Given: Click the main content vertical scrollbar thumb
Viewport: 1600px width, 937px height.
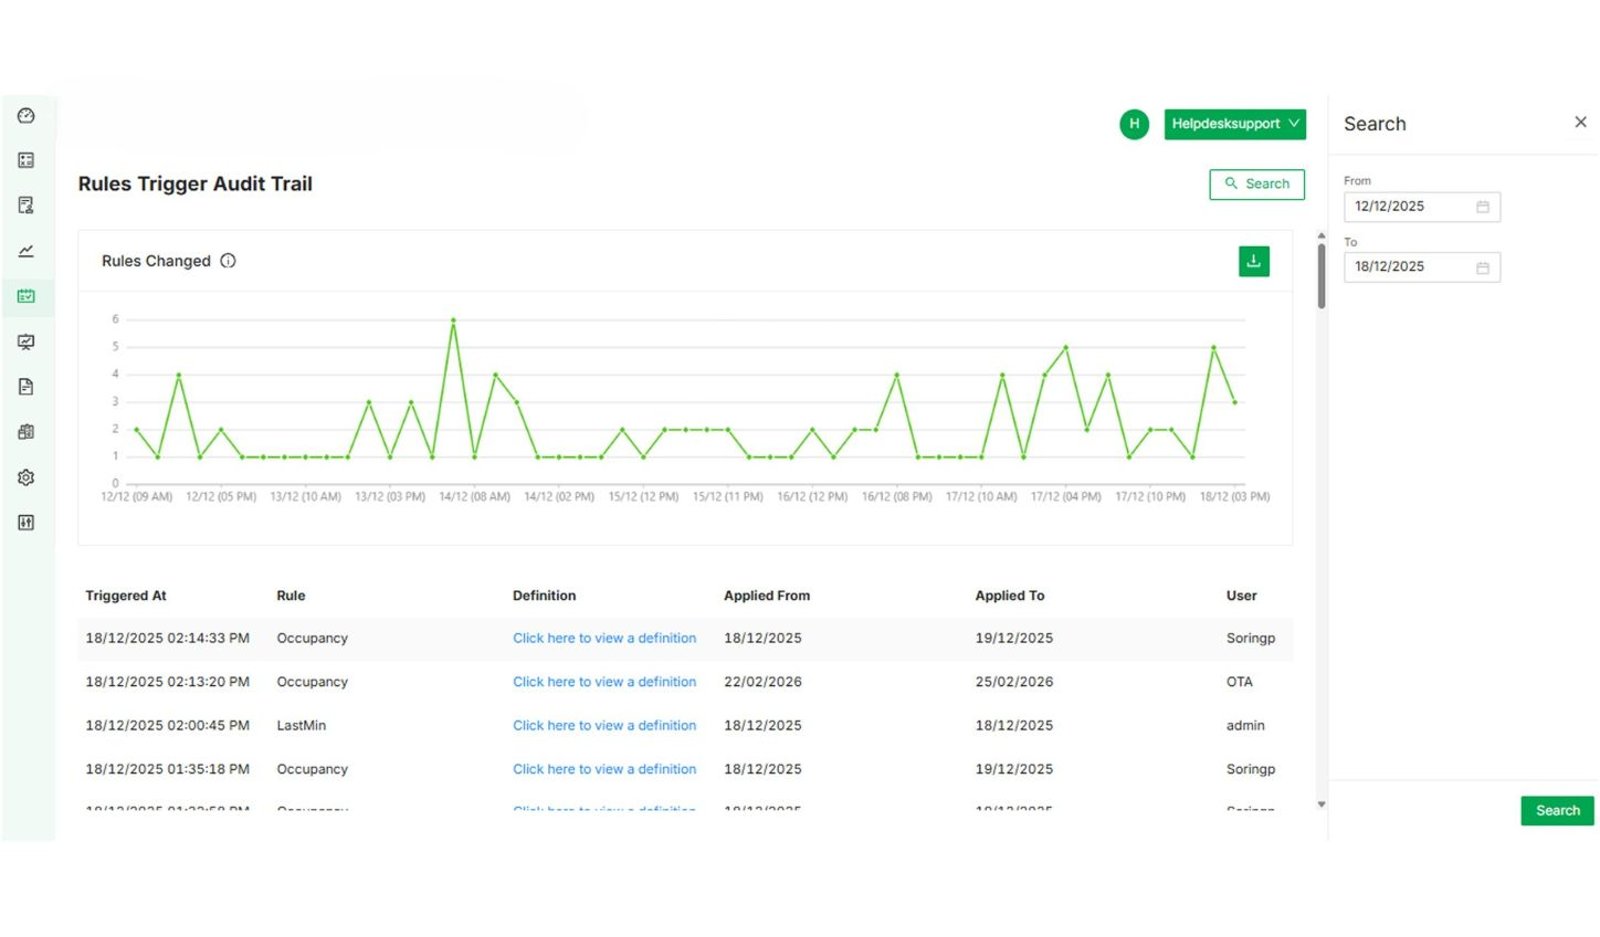Looking at the screenshot, I should pyautogui.click(x=1321, y=276).
